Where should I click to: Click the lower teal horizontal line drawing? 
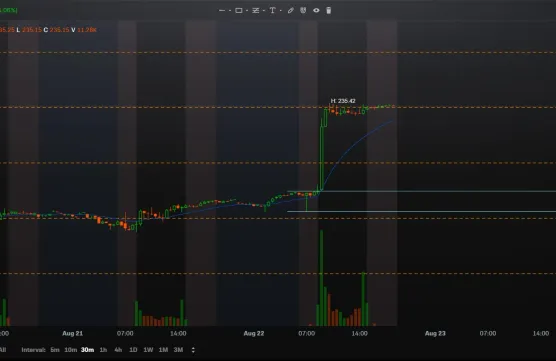pos(422,211)
